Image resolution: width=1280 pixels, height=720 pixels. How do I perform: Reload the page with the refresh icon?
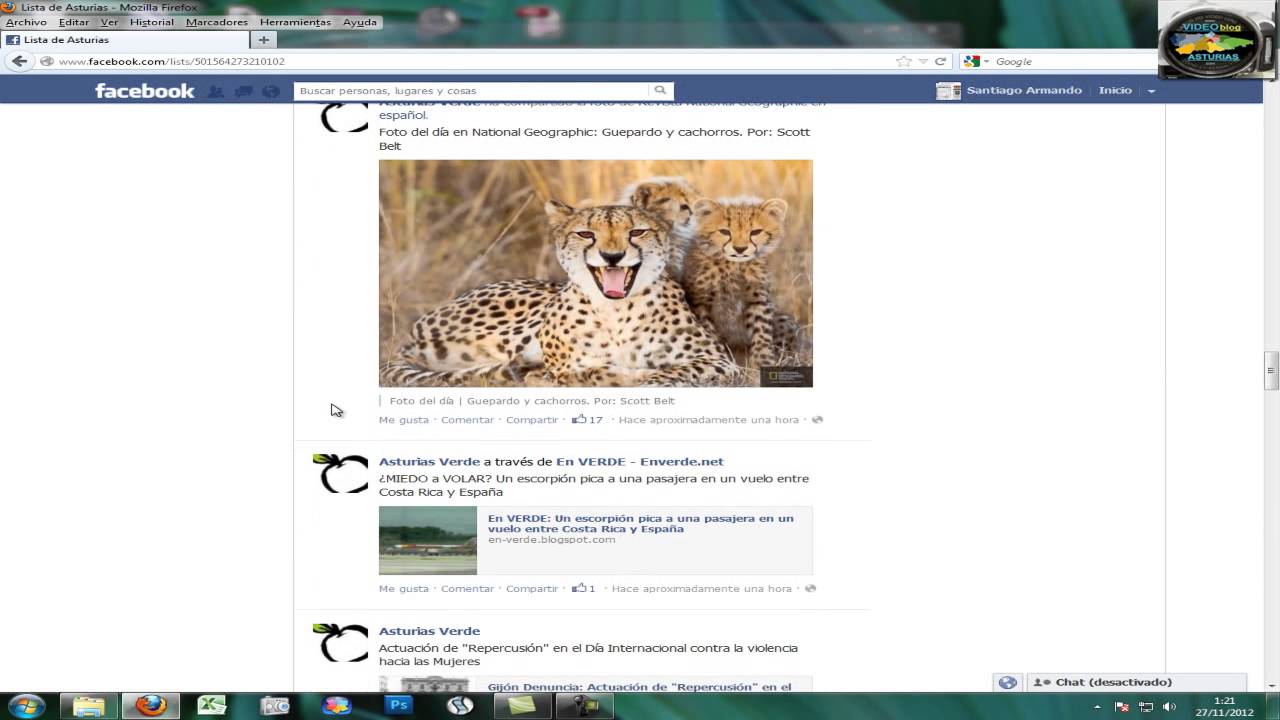click(940, 61)
